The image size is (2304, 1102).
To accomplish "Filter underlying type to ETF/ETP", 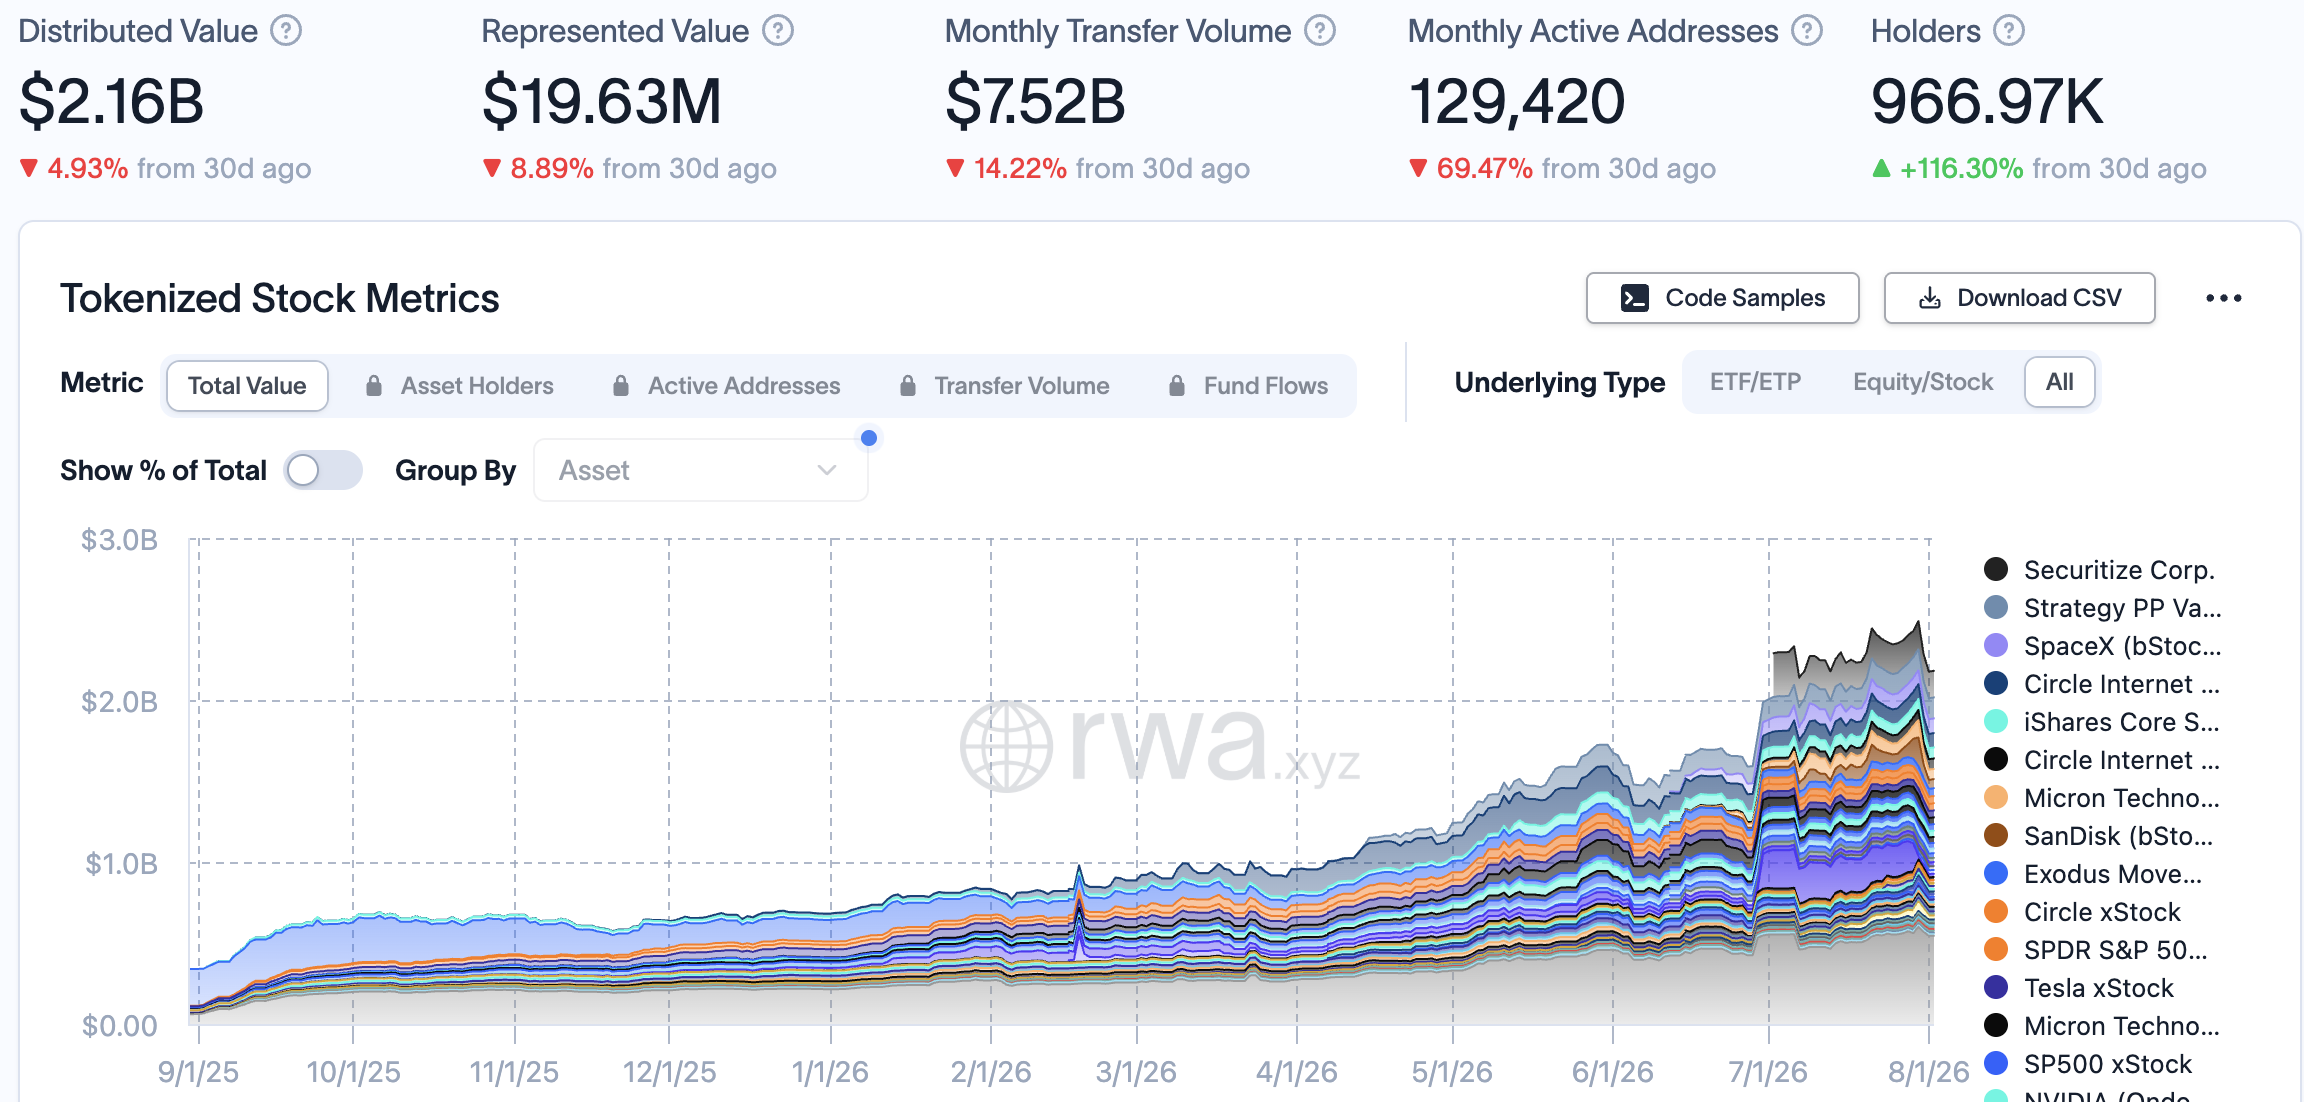I will (1755, 382).
